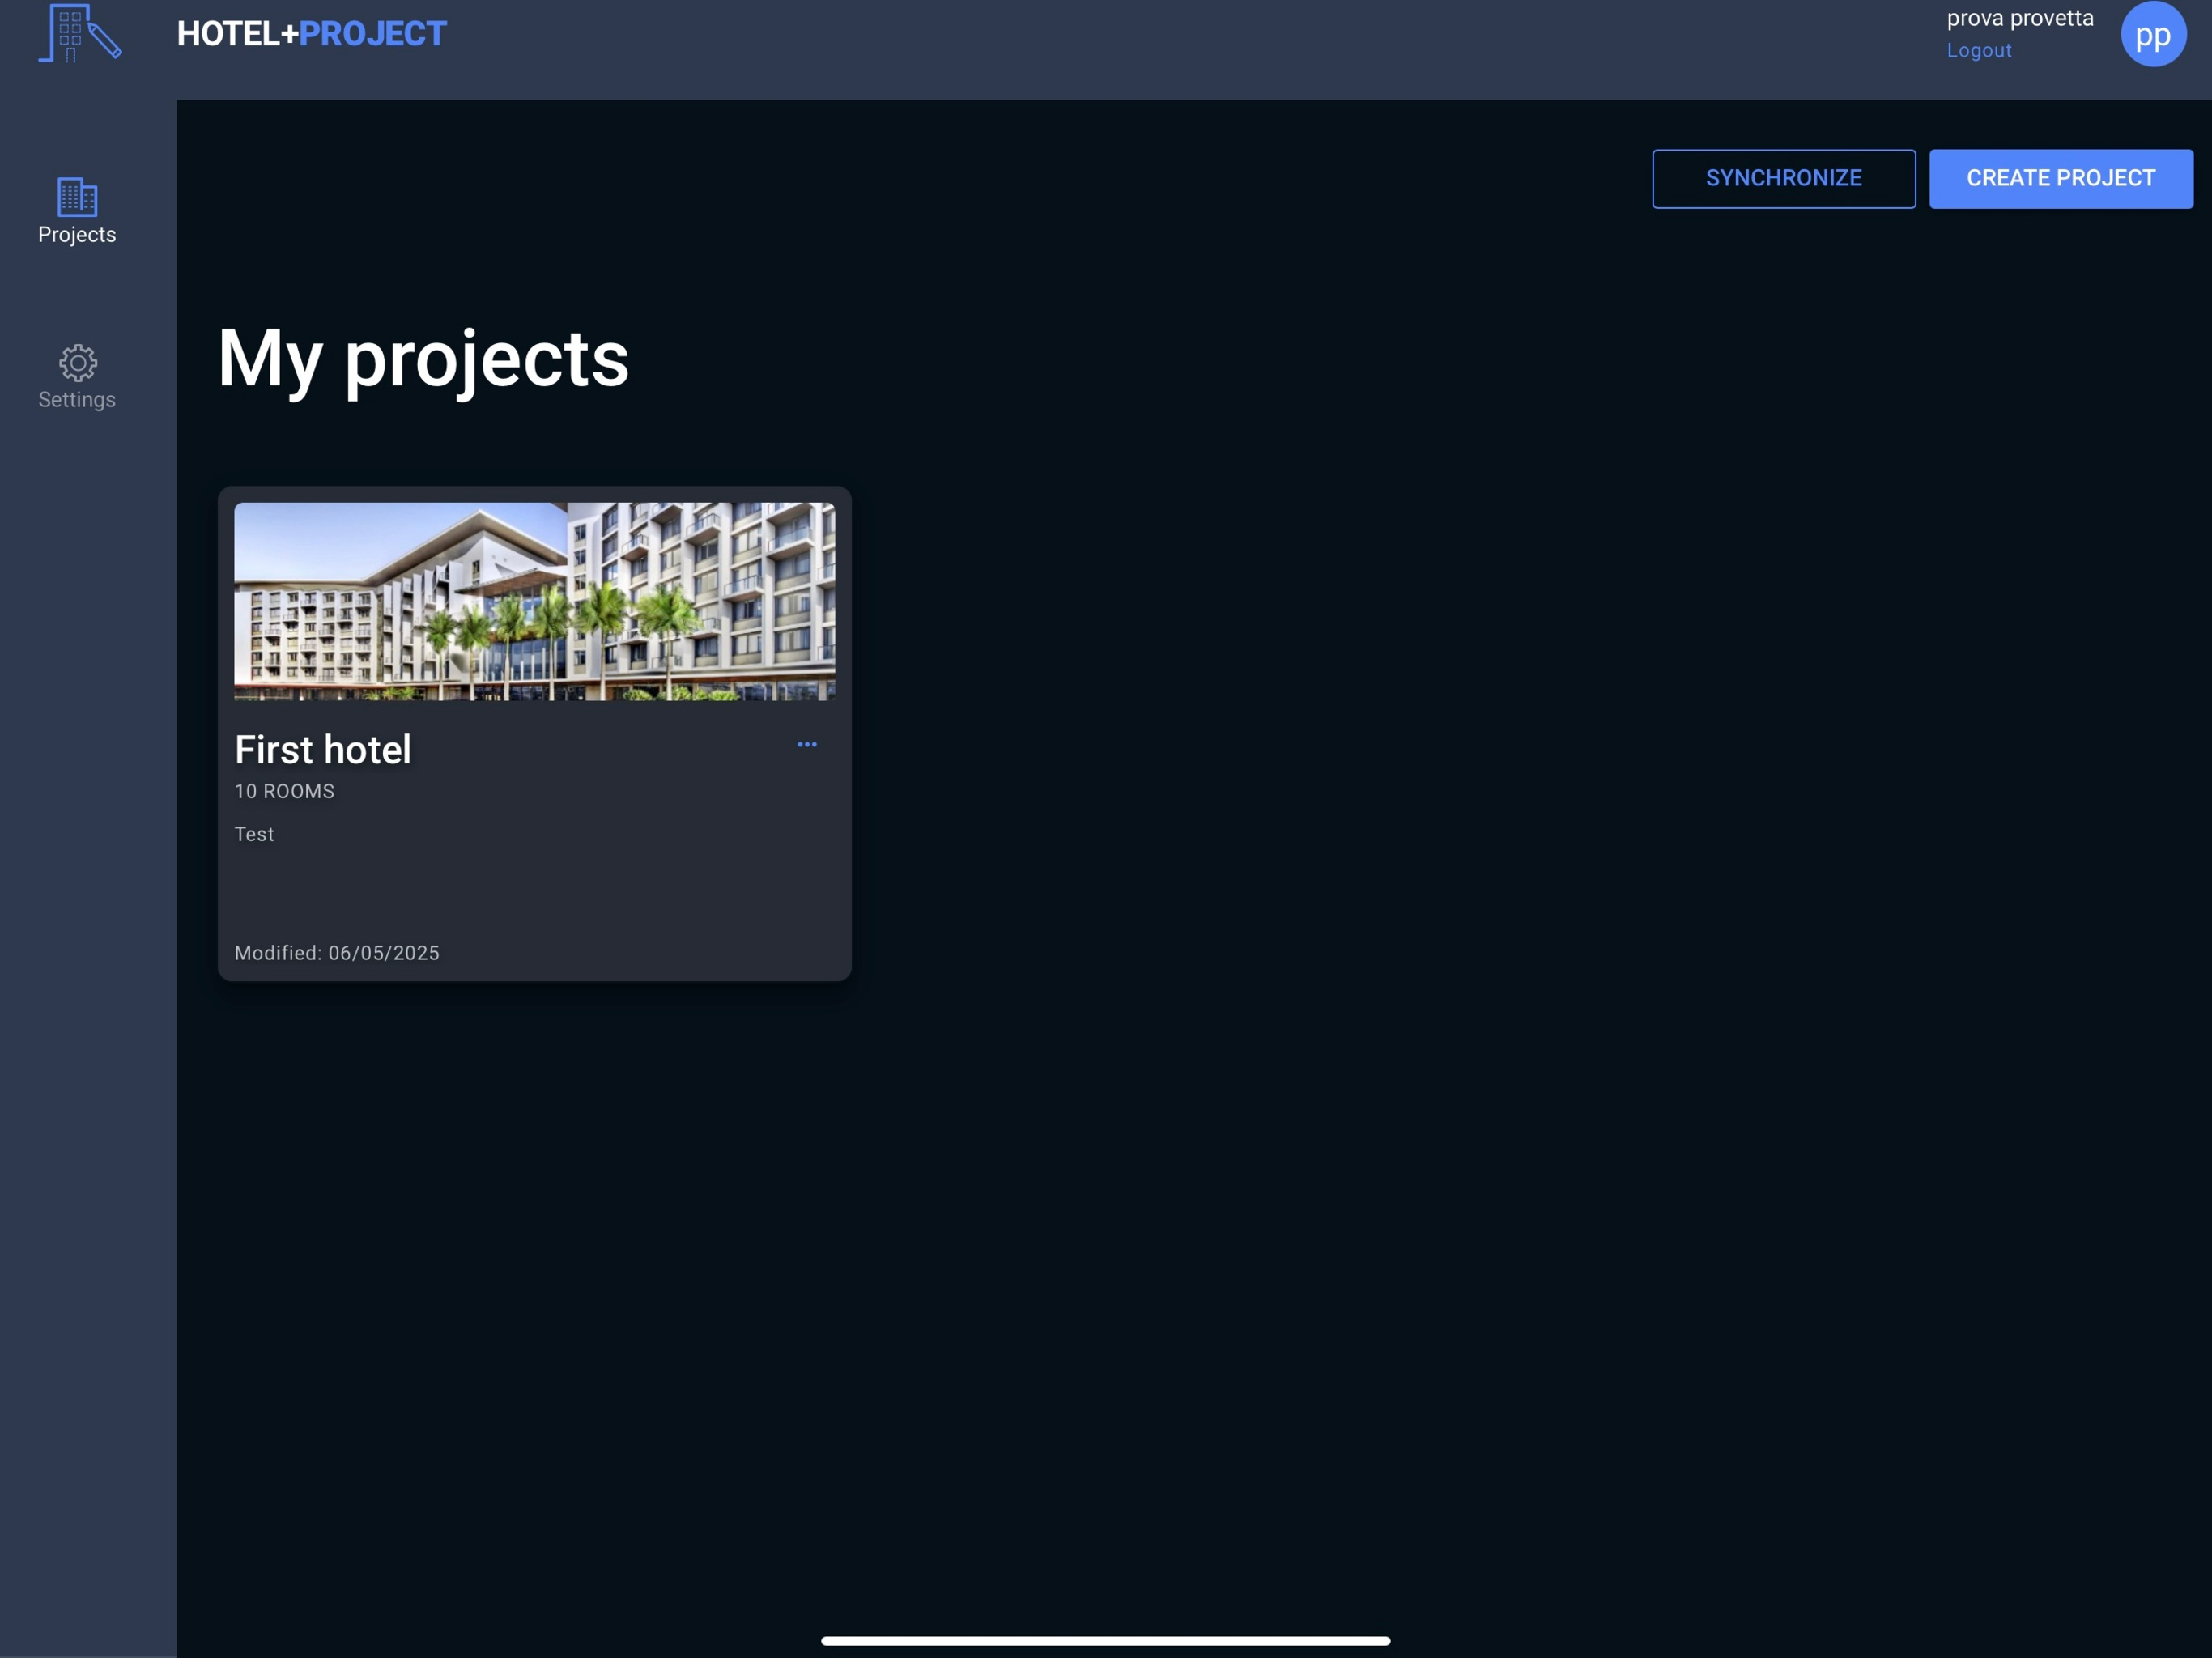Click the pp user avatar
This screenshot has width=2212, height=1658.
pos(2153,34)
